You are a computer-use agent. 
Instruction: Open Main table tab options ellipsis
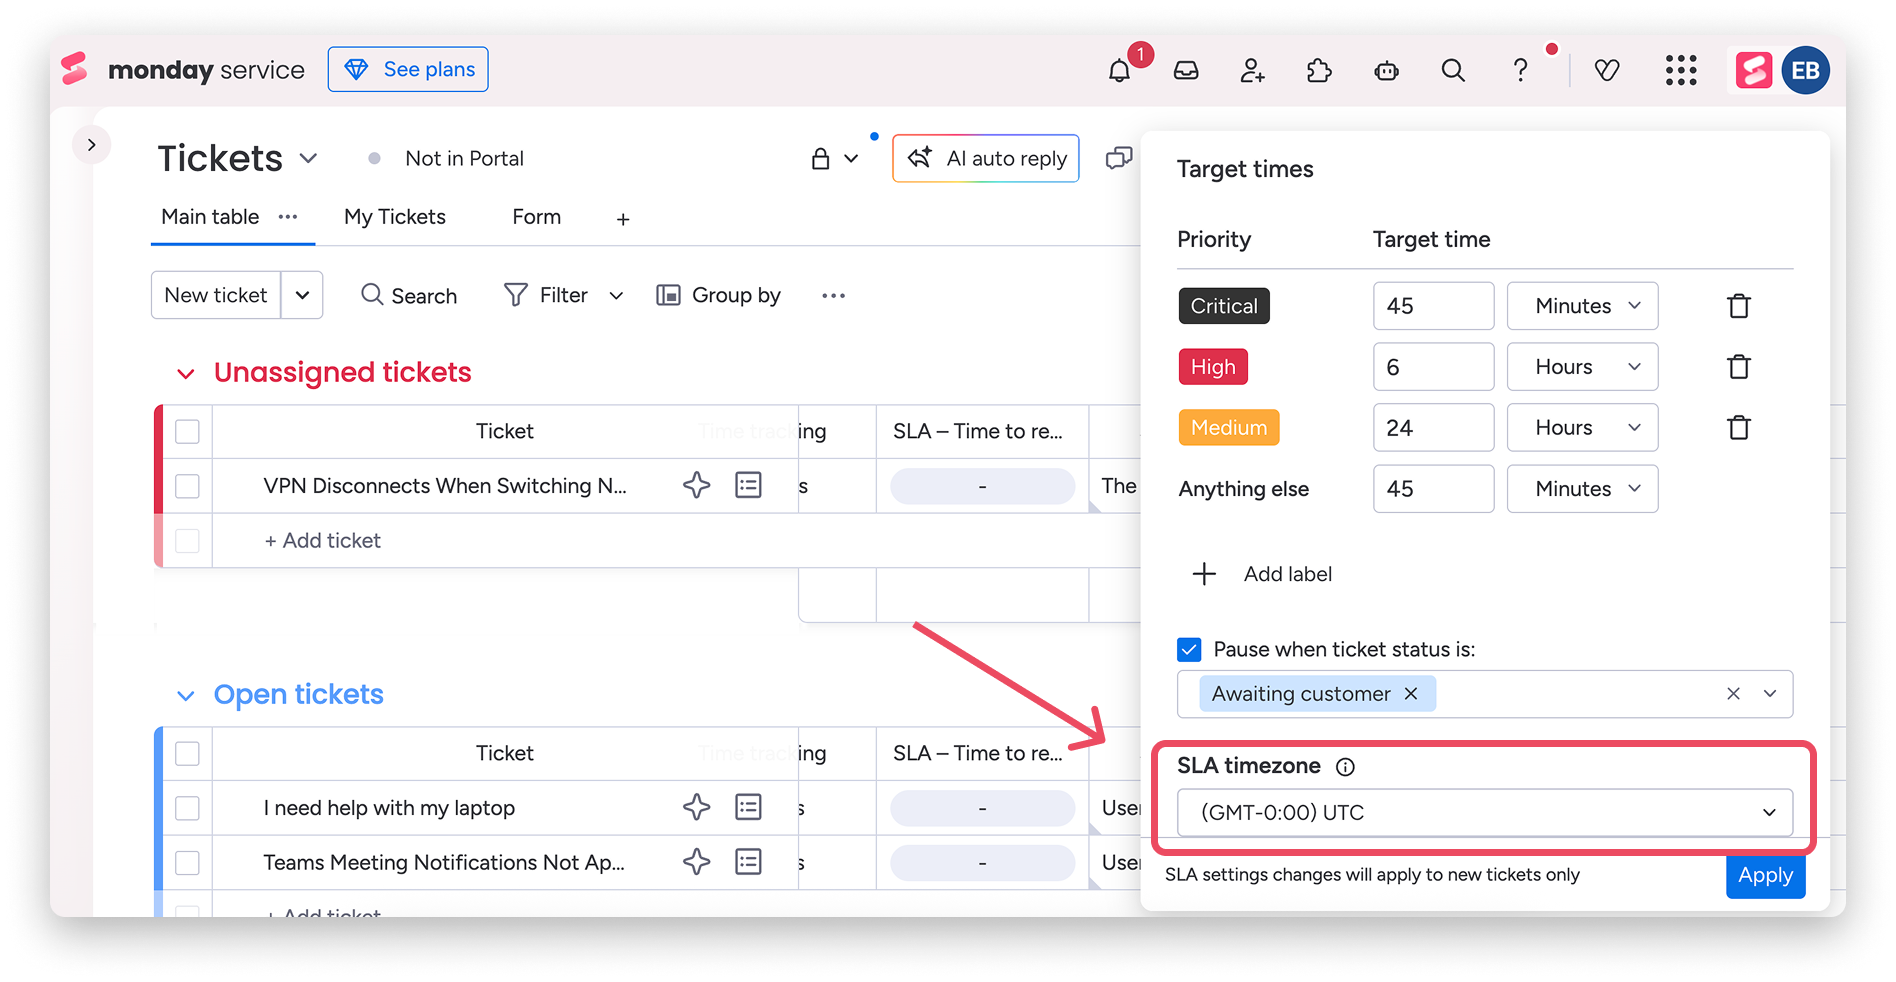[288, 217]
